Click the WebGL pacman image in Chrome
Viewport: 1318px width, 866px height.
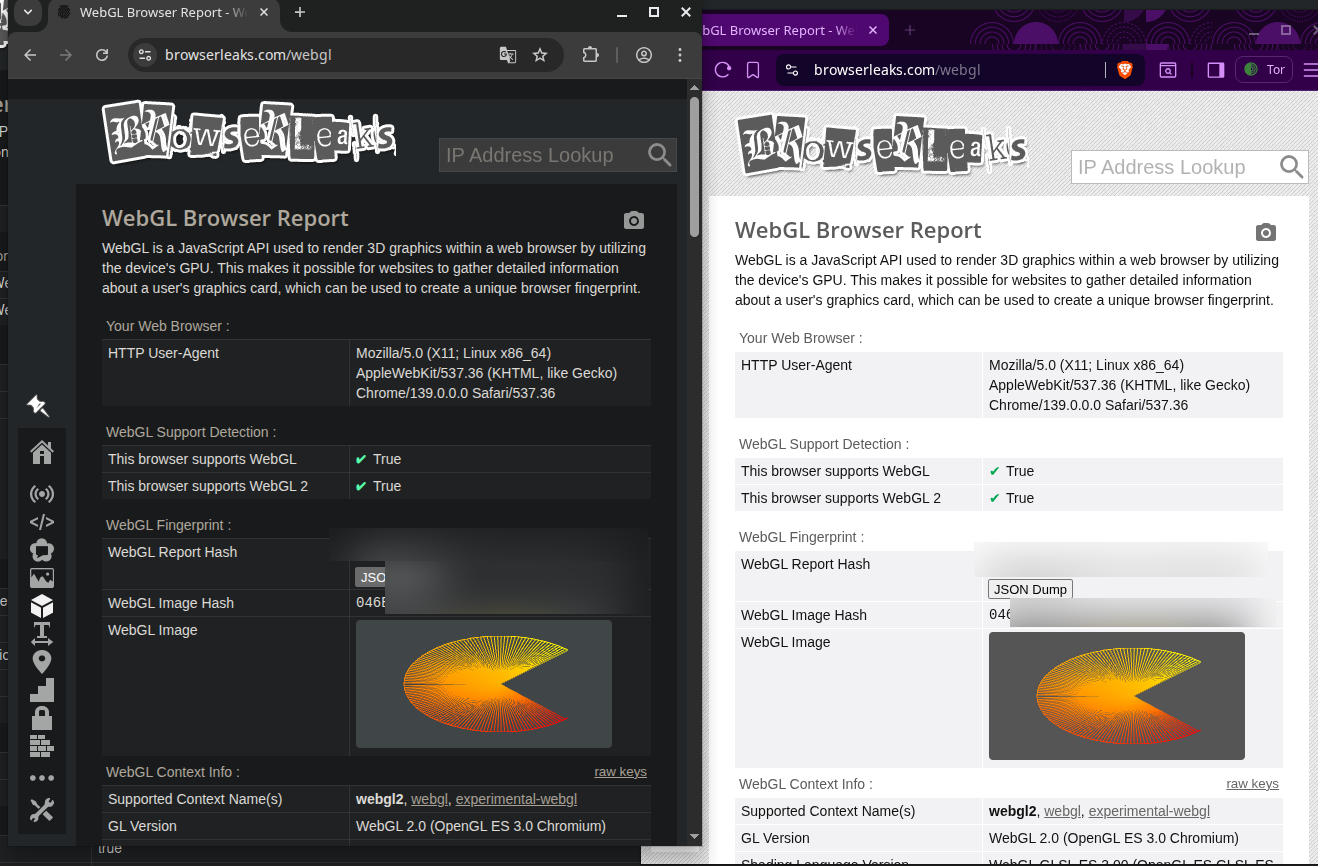pyautogui.click(x=484, y=684)
